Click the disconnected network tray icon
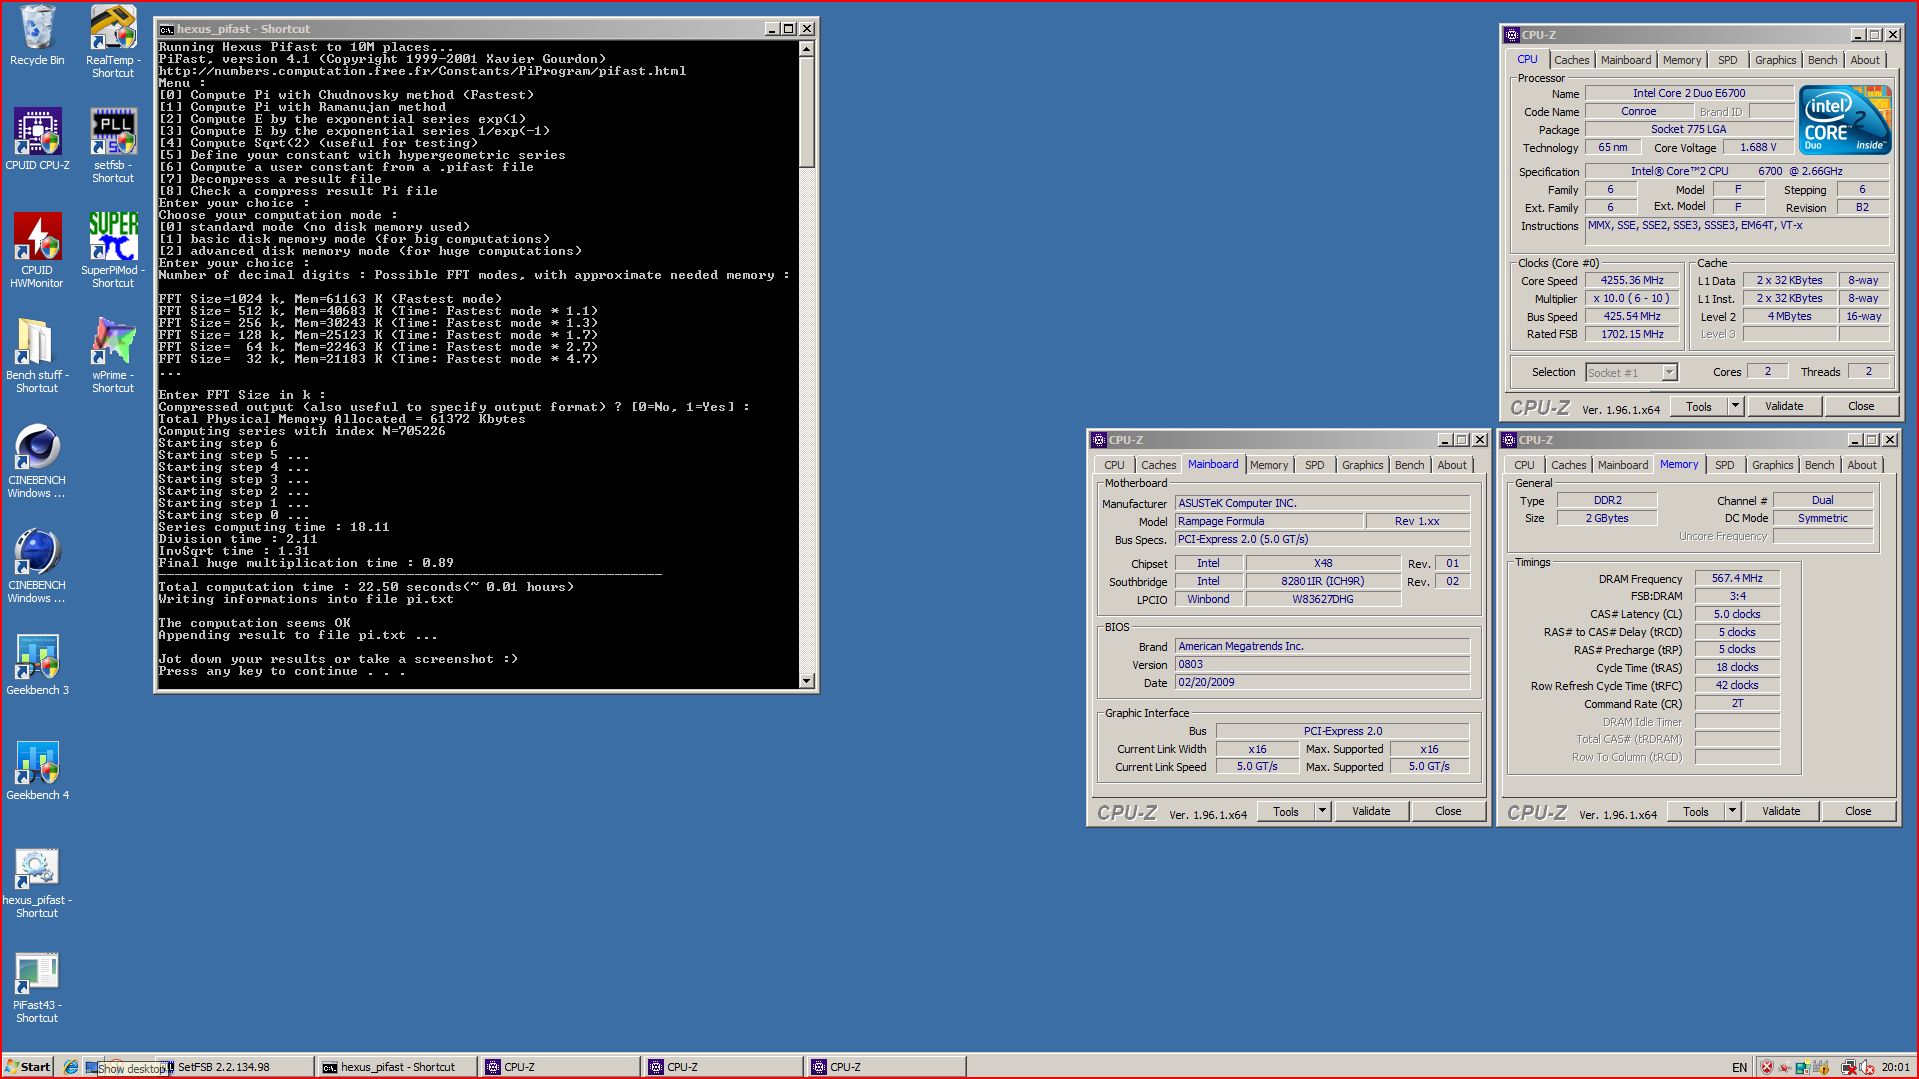1919x1079 pixels. pos(1849,1067)
